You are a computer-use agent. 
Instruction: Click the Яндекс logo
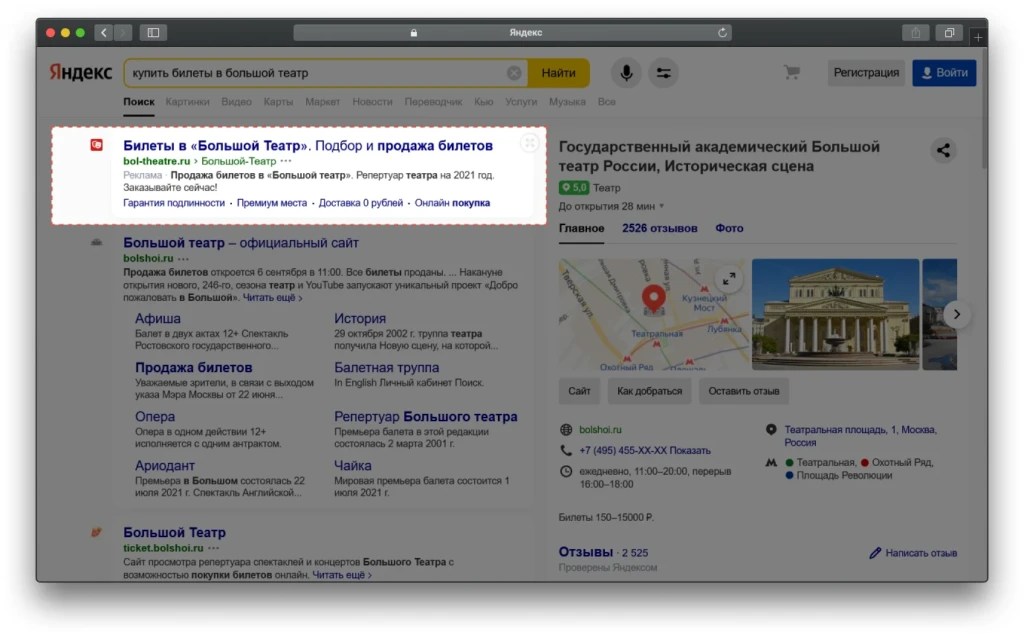coord(81,72)
